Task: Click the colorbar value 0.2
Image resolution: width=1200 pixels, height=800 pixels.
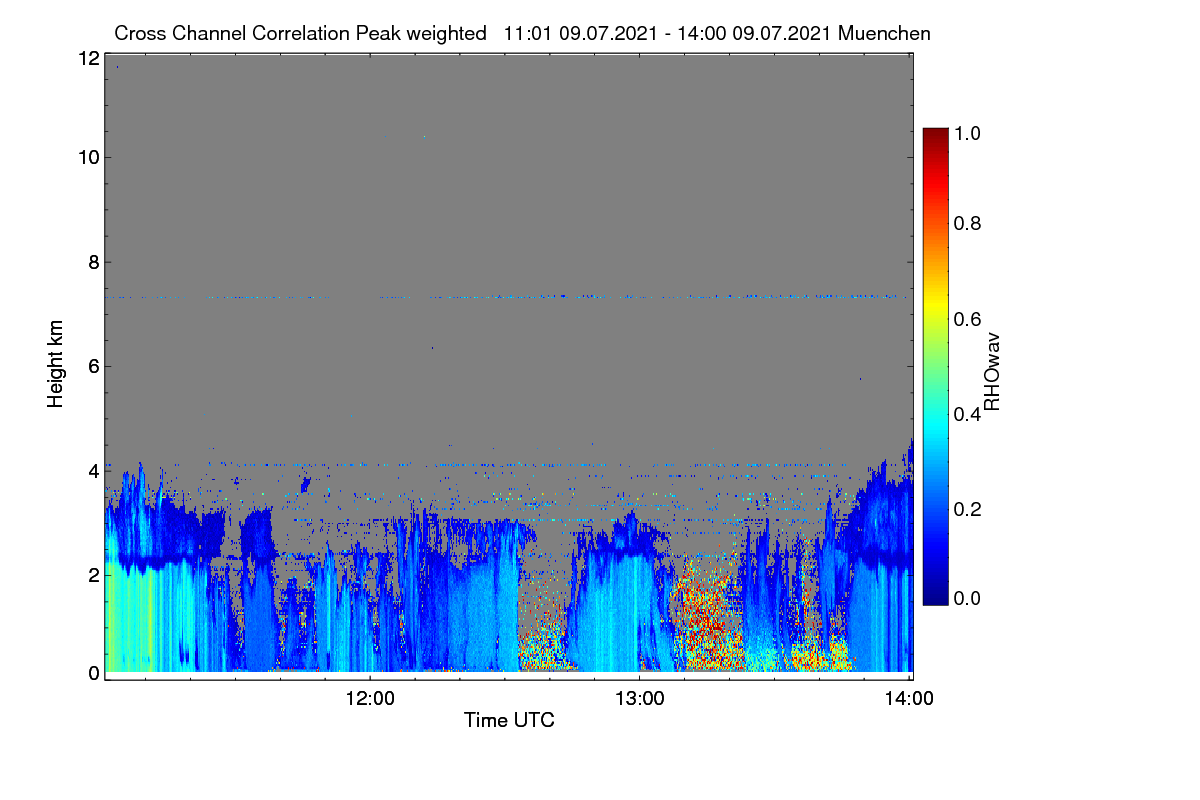Action: coord(968,509)
